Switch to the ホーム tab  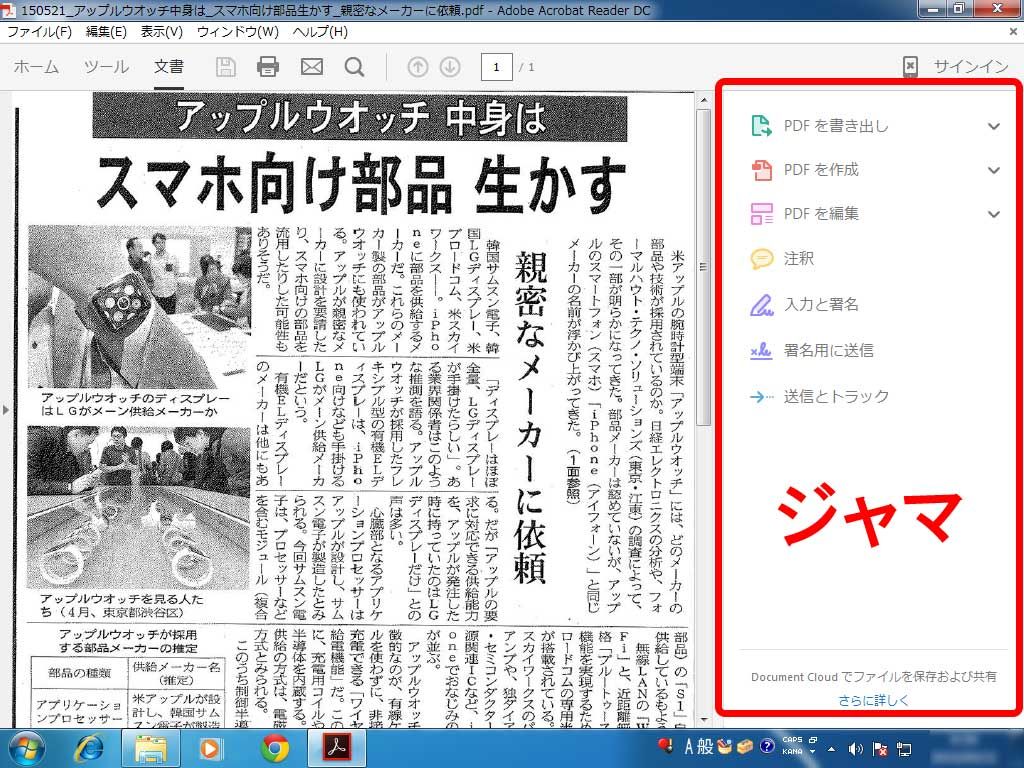click(36, 67)
